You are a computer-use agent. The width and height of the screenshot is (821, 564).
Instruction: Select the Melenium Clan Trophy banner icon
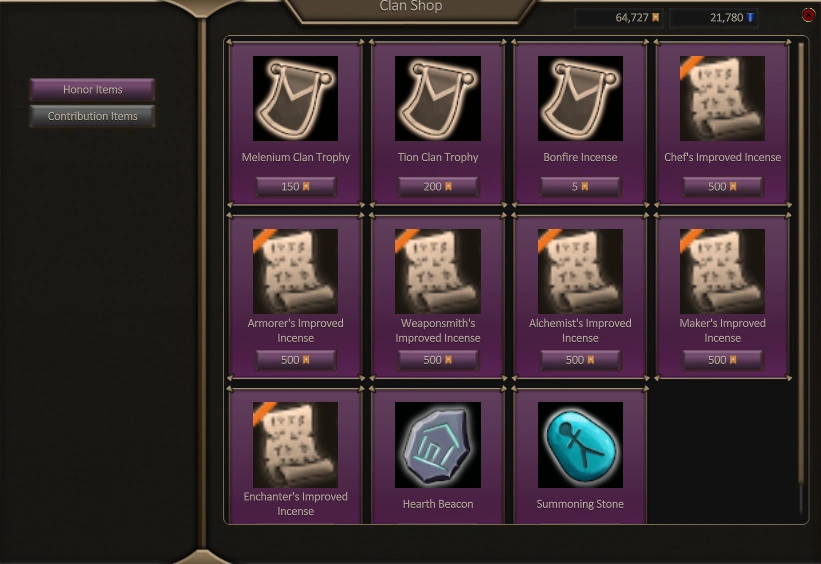pyautogui.click(x=295, y=98)
